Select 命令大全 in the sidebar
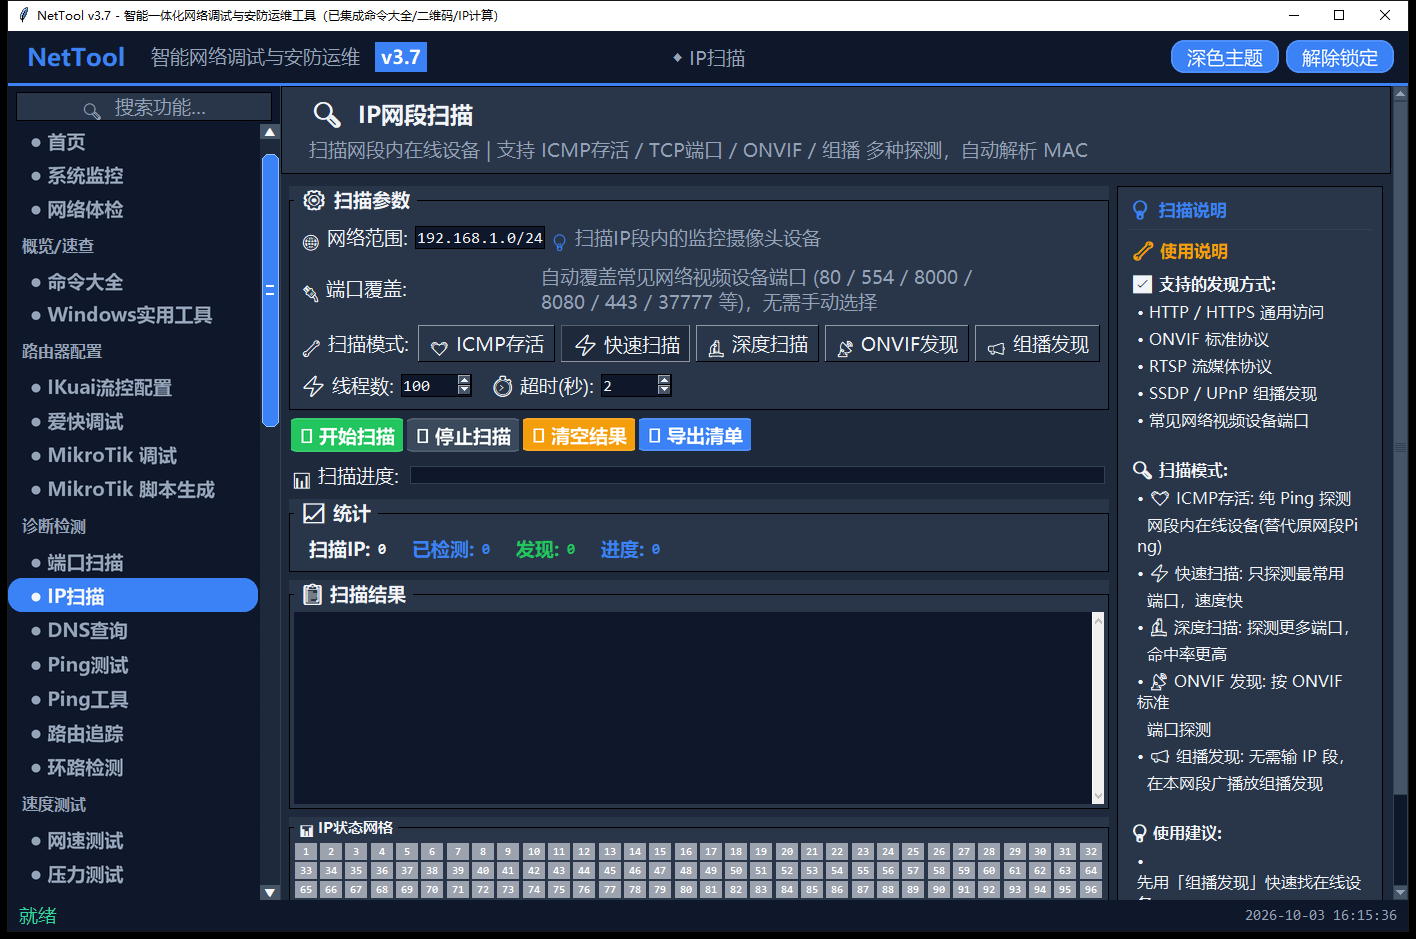 (x=85, y=282)
